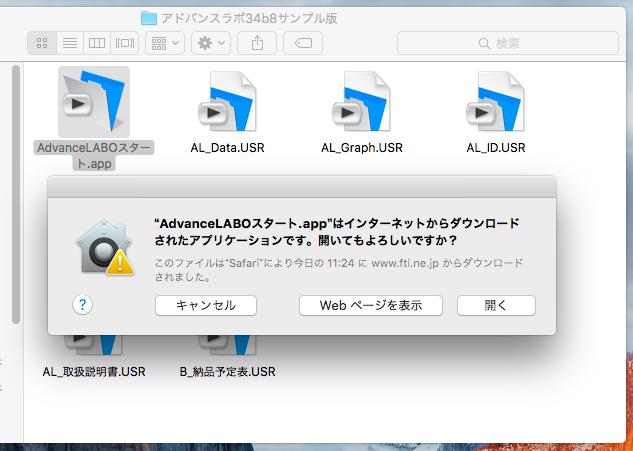Image resolution: width=633 pixels, height=451 pixels.
Task: Select the AL_ID.USR file icon
Action: point(496,101)
